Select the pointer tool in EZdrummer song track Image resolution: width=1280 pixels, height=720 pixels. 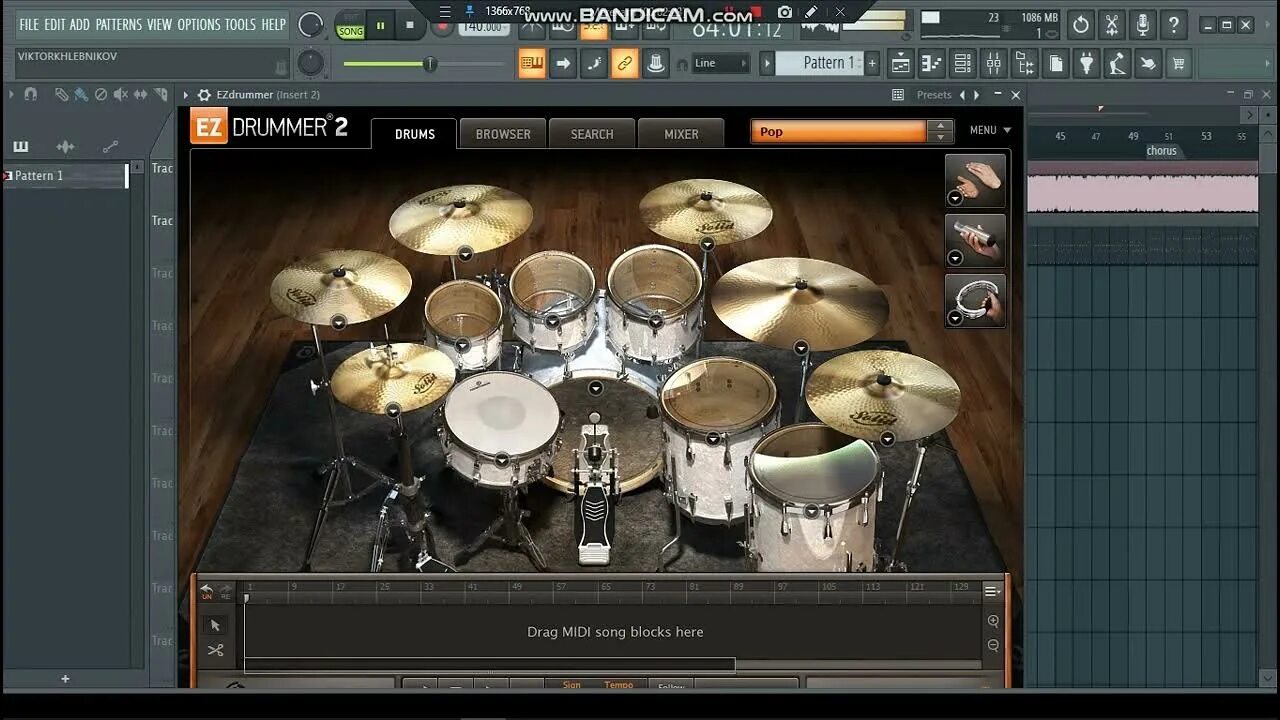216,624
